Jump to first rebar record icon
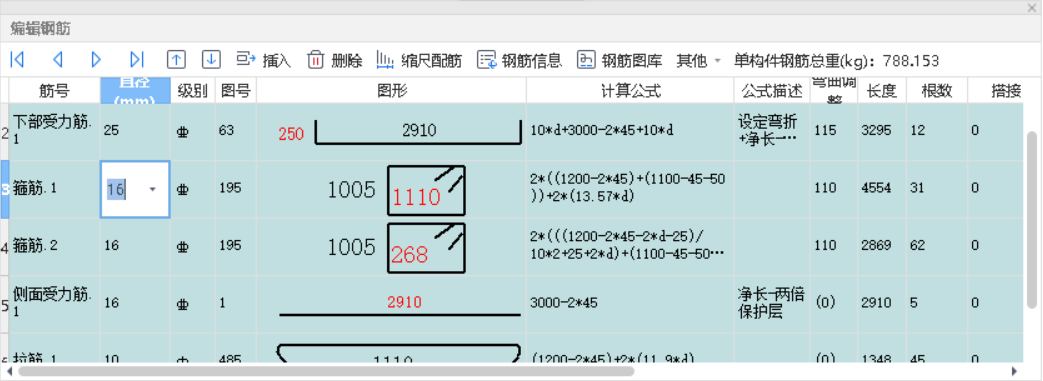 tap(17, 60)
